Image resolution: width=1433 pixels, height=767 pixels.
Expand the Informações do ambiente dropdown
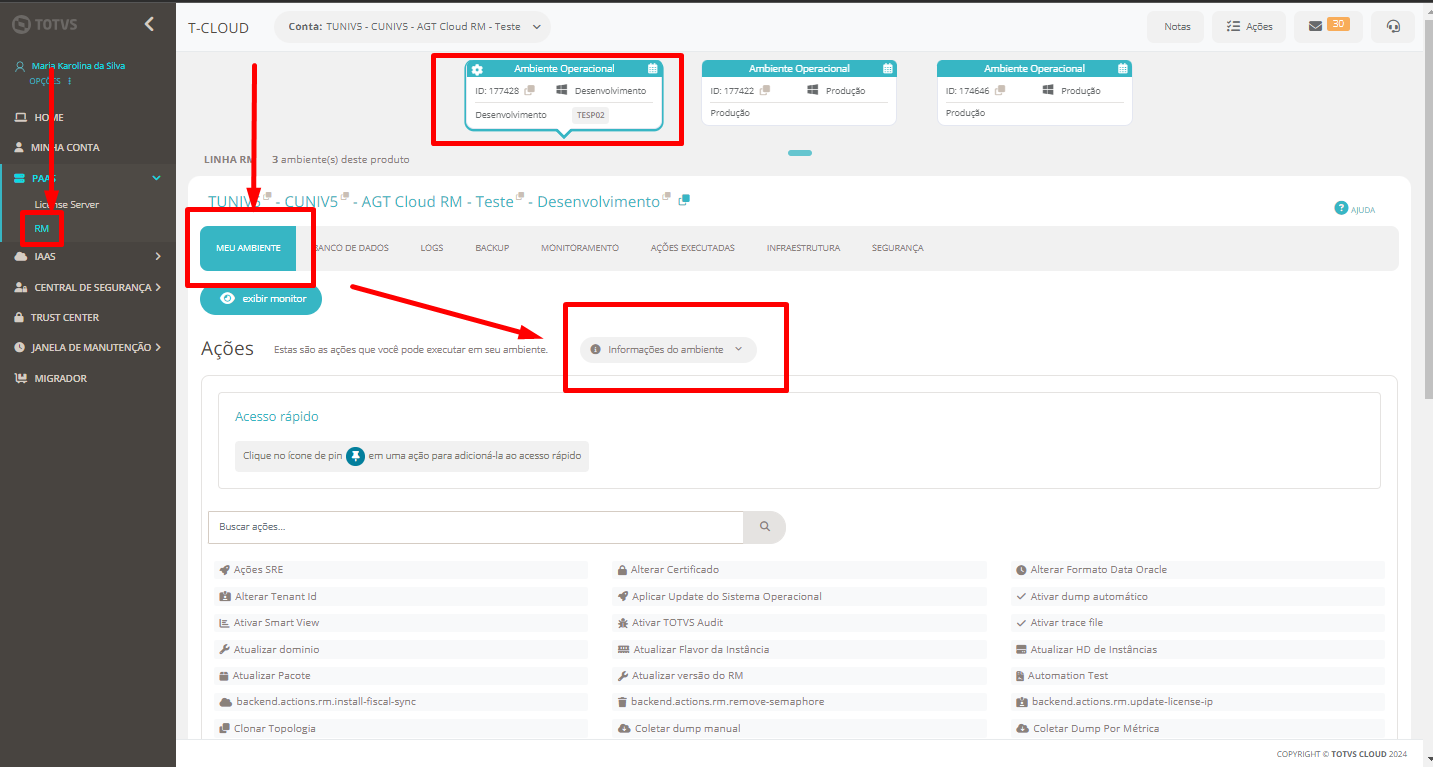pyautogui.click(x=668, y=350)
